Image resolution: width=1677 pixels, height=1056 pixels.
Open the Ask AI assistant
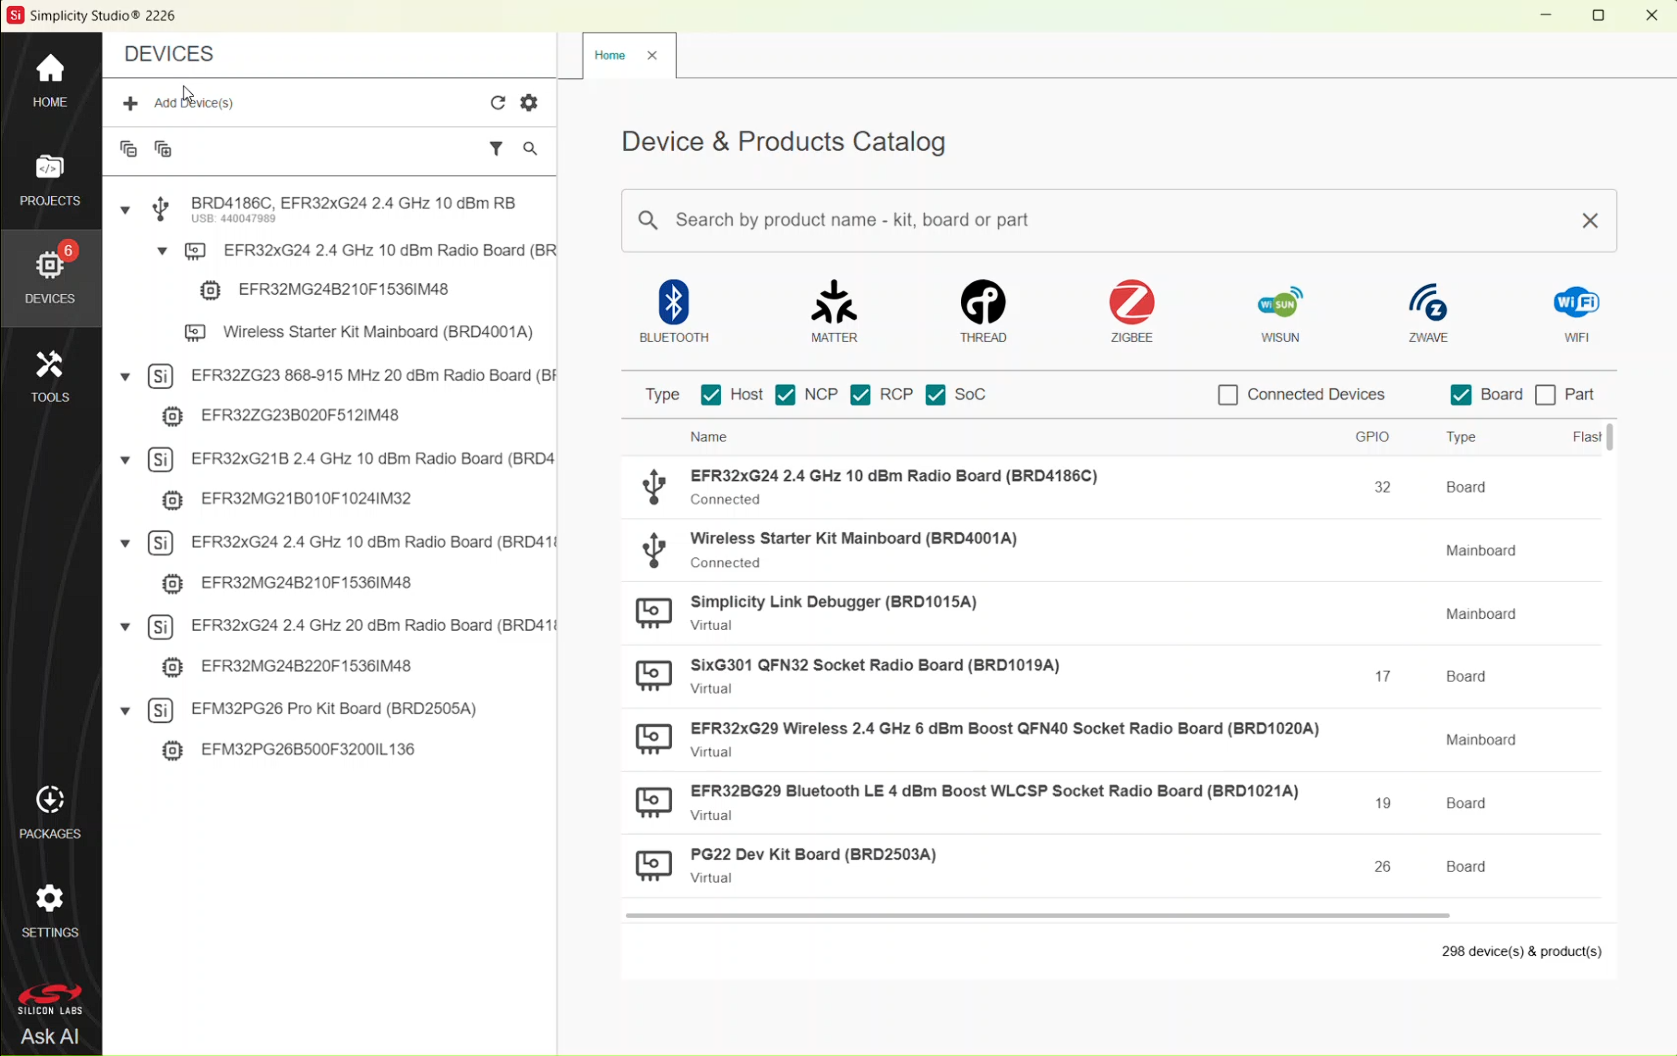[50, 1037]
